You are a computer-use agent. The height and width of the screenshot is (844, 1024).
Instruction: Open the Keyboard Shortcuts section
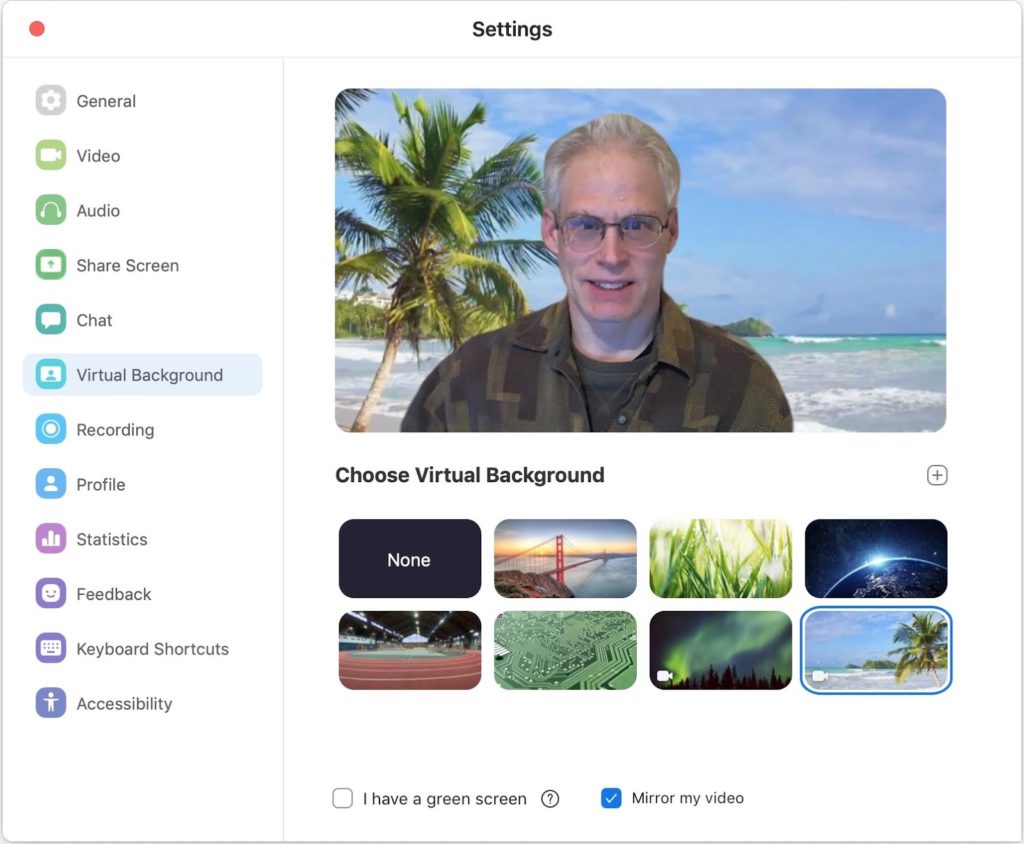[x=152, y=649]
